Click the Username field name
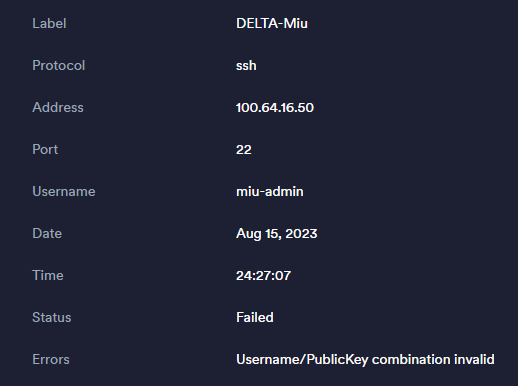 [64, 192]
